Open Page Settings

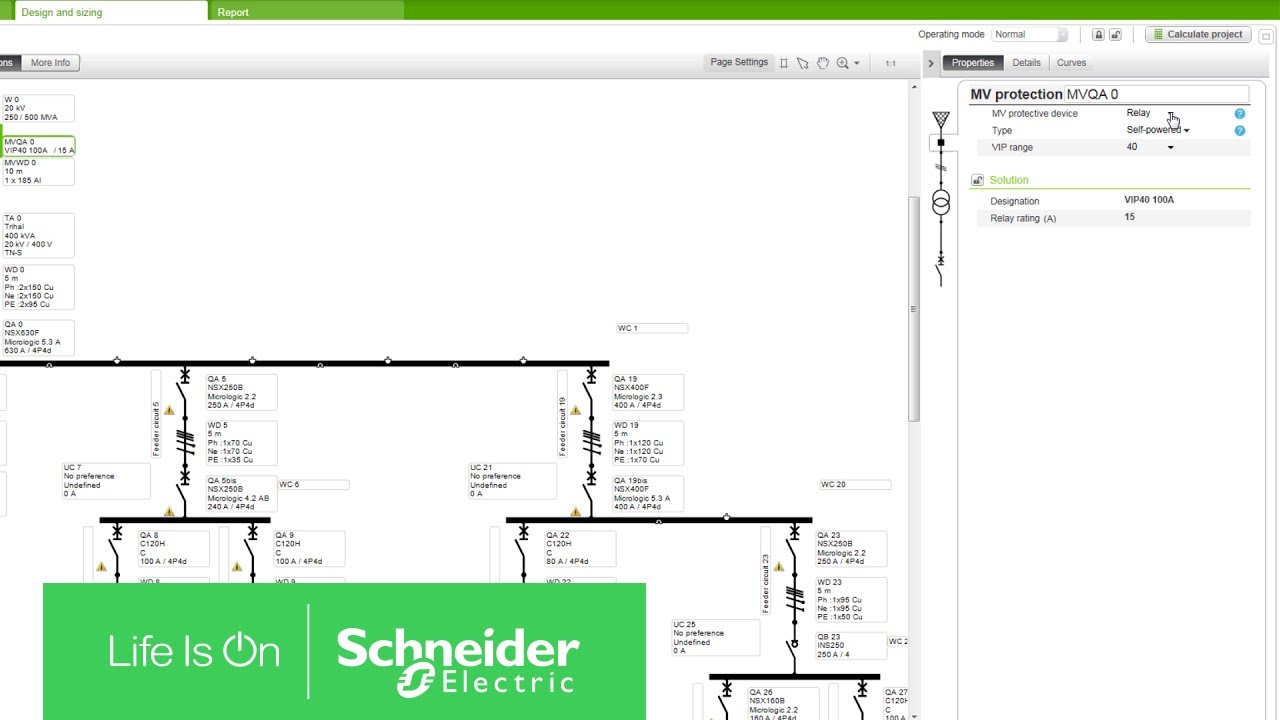[x=739, y=62]
